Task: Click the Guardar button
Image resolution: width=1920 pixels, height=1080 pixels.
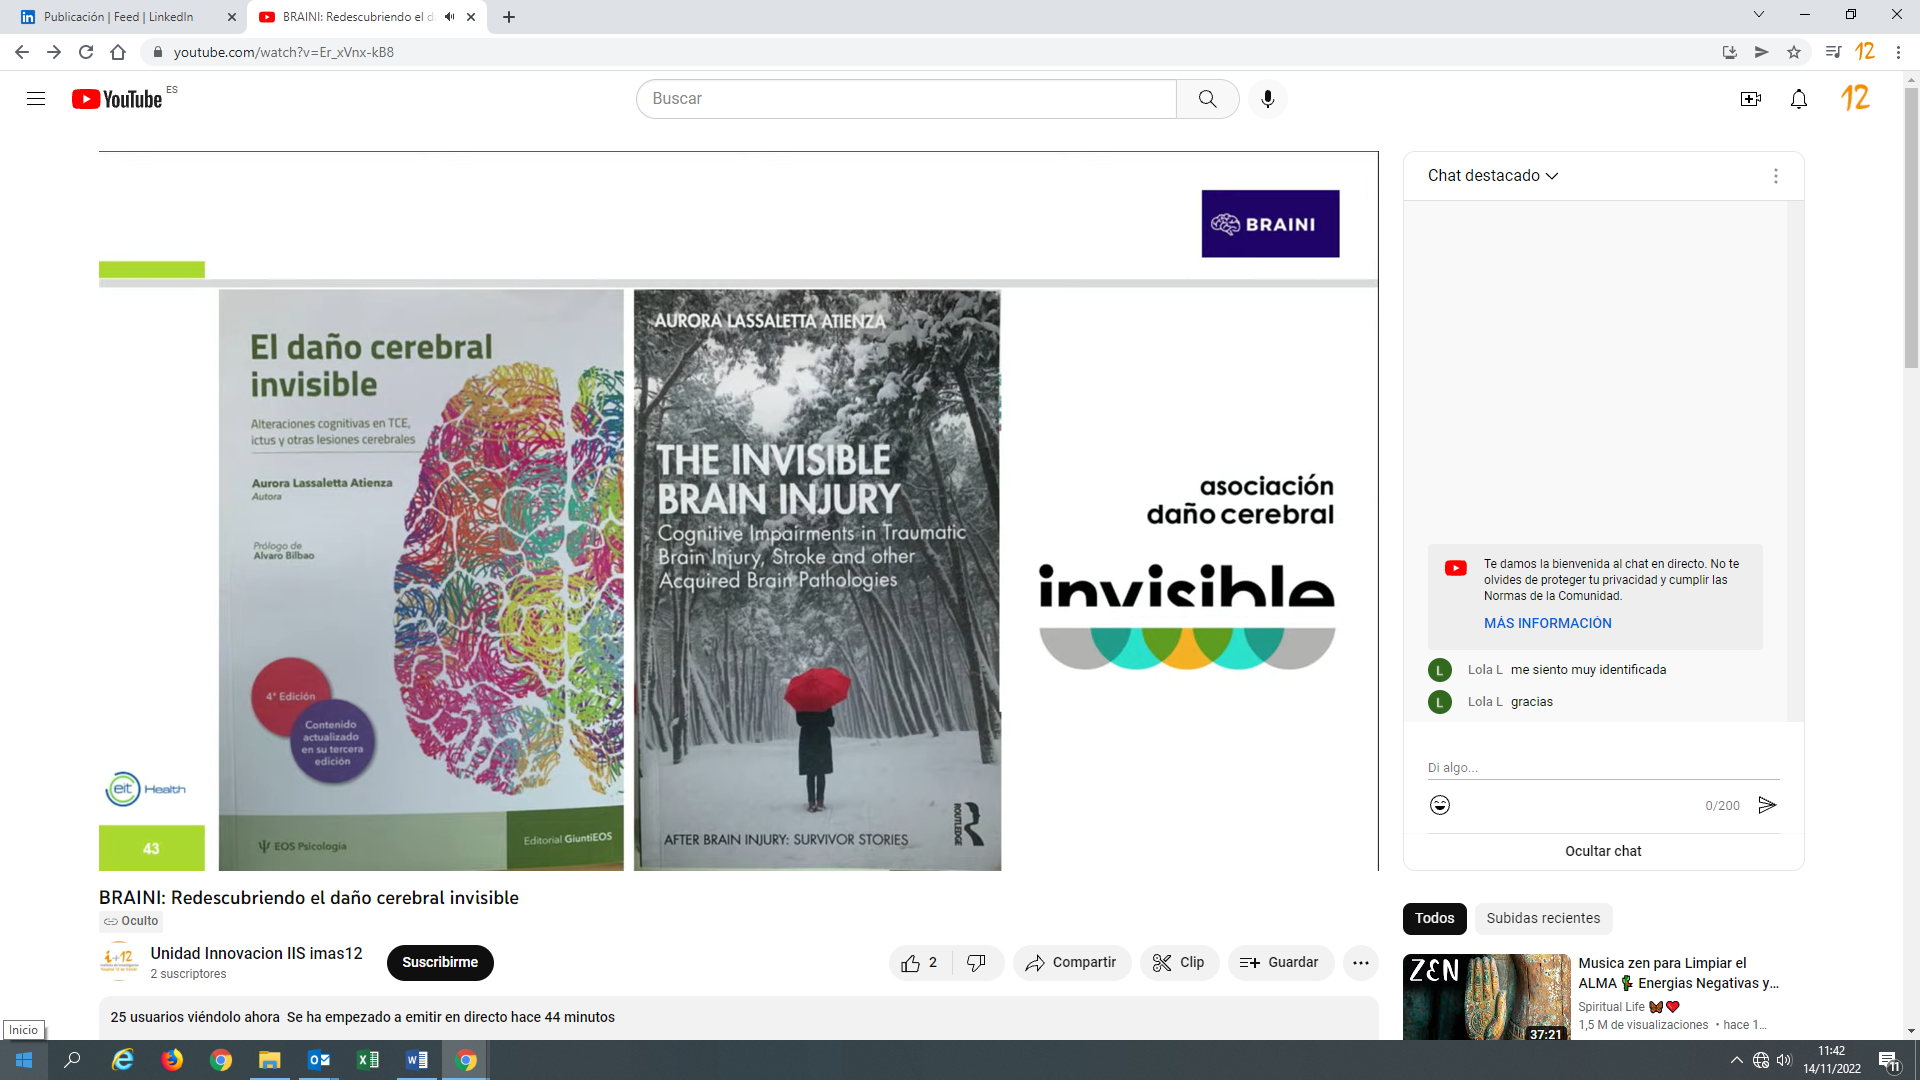Action: 1280,963
